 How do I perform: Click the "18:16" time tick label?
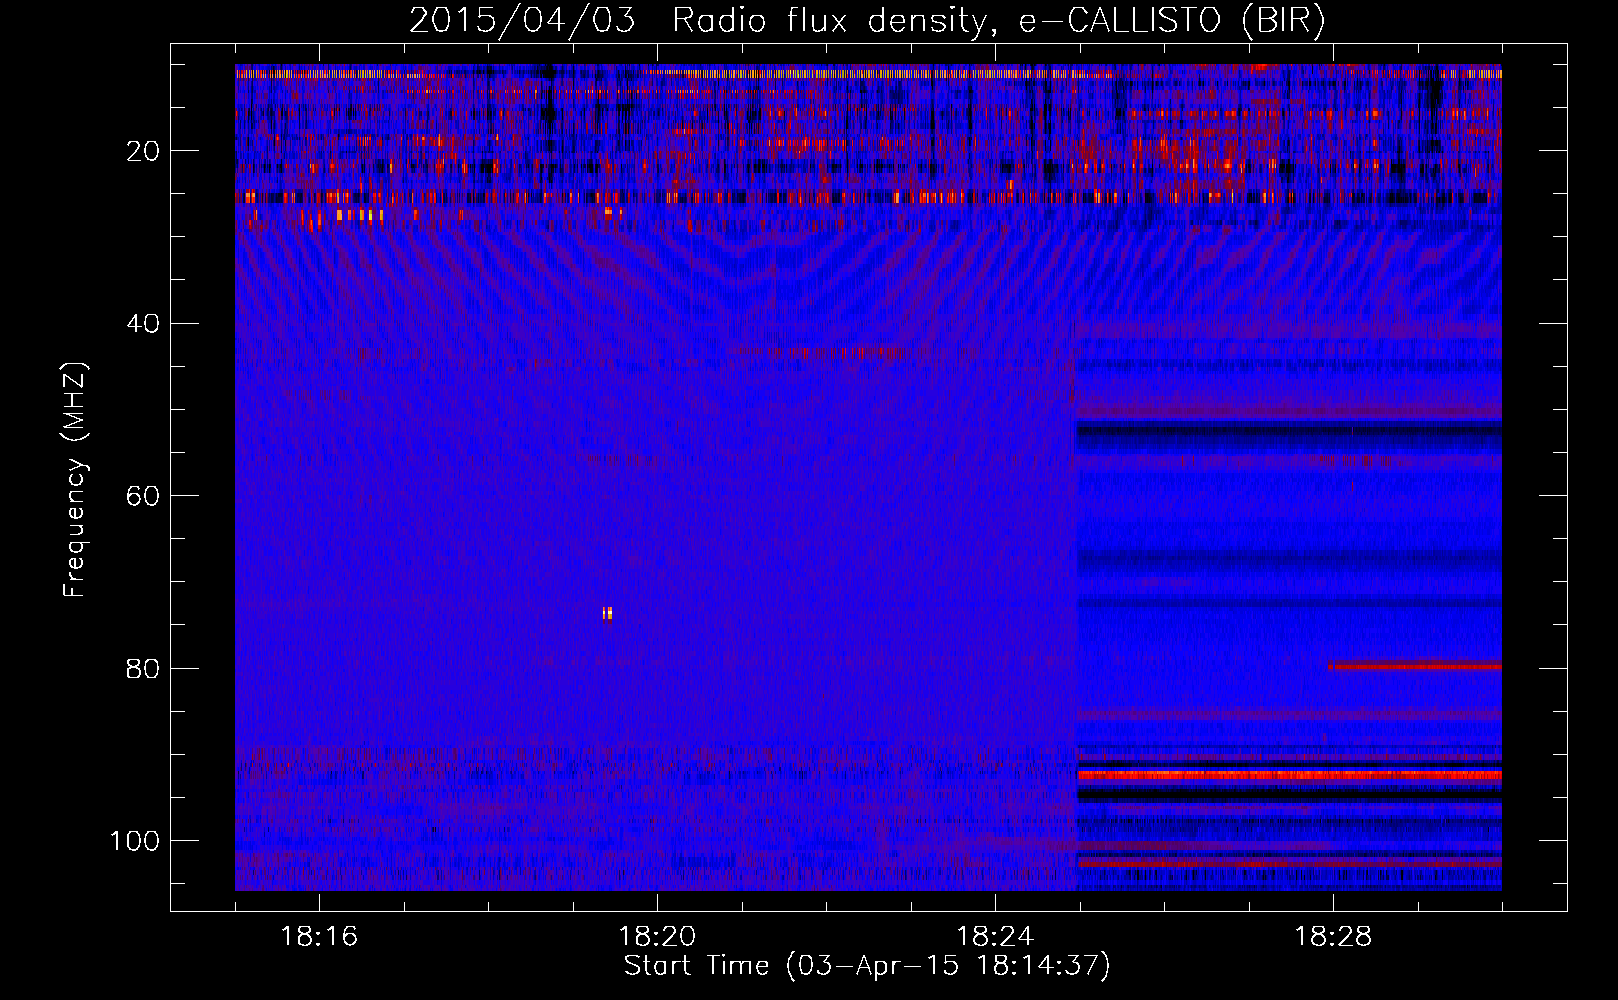(x=319, y=937)
